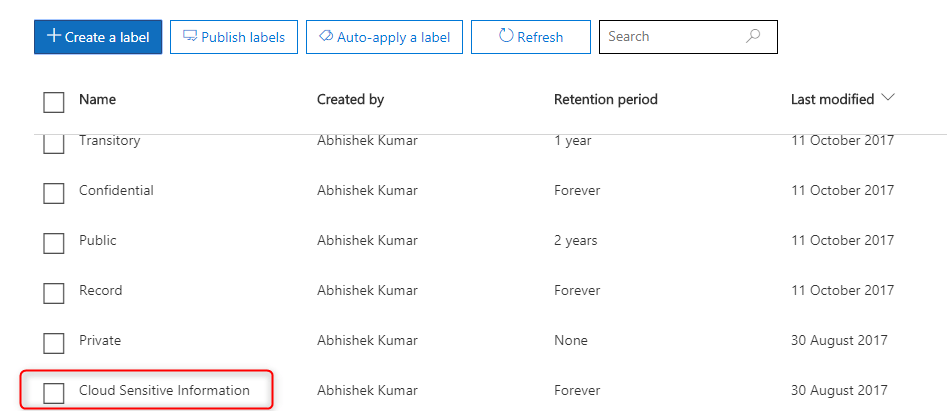The image size is (947, 411).
Task: Select the Record label checkbox
Action: tap(54, 293)
